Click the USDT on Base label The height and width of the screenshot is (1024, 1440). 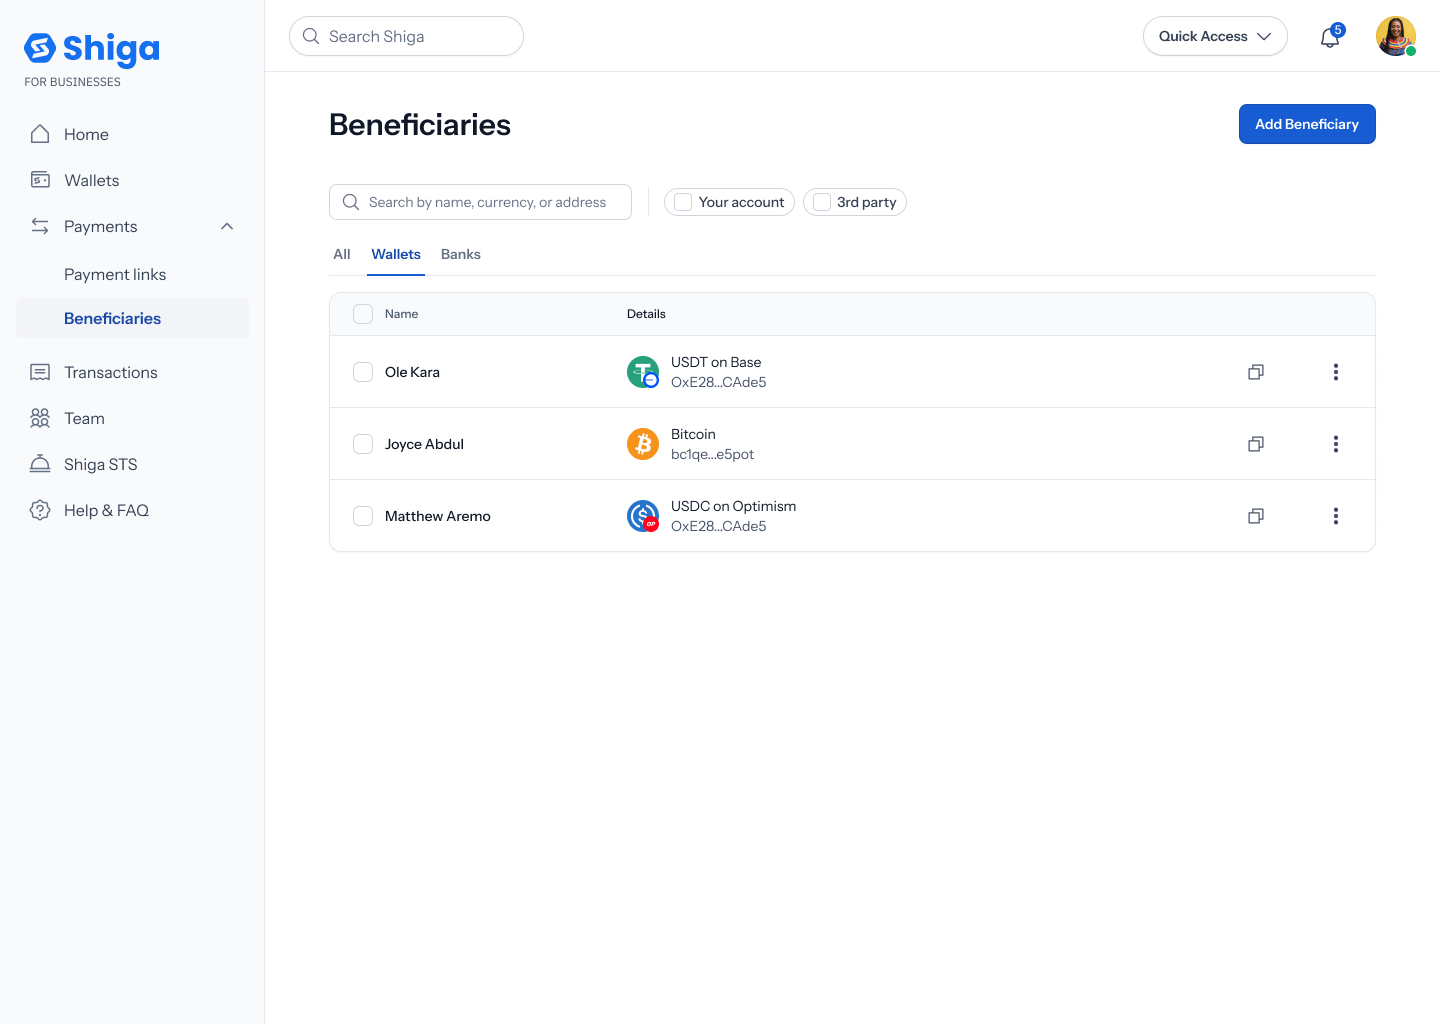coord(716,362)
